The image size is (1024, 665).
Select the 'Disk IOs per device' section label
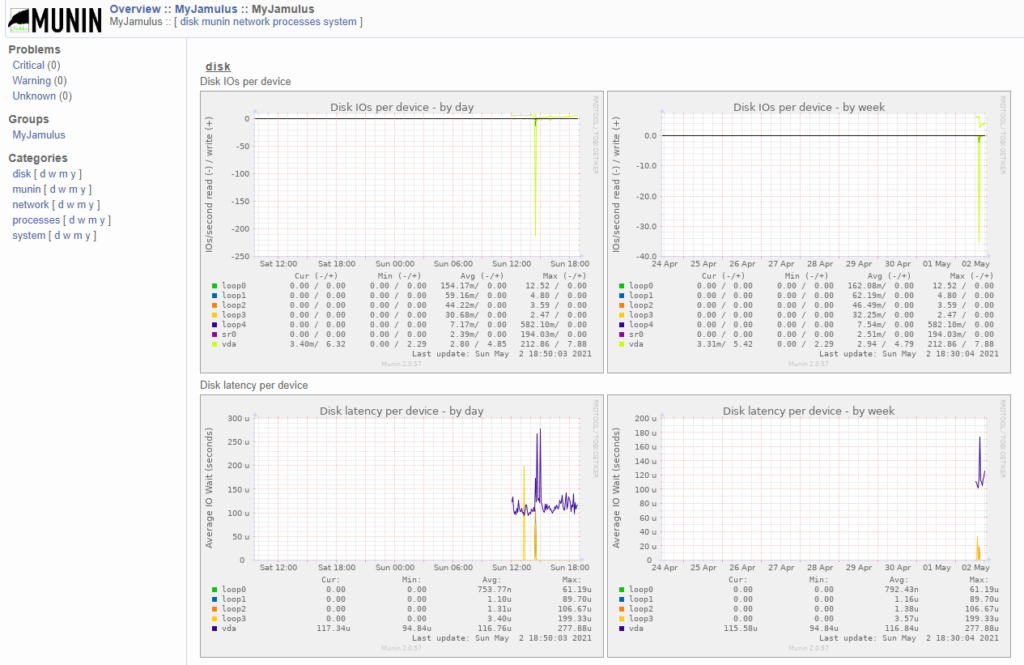tap(245, 82)
